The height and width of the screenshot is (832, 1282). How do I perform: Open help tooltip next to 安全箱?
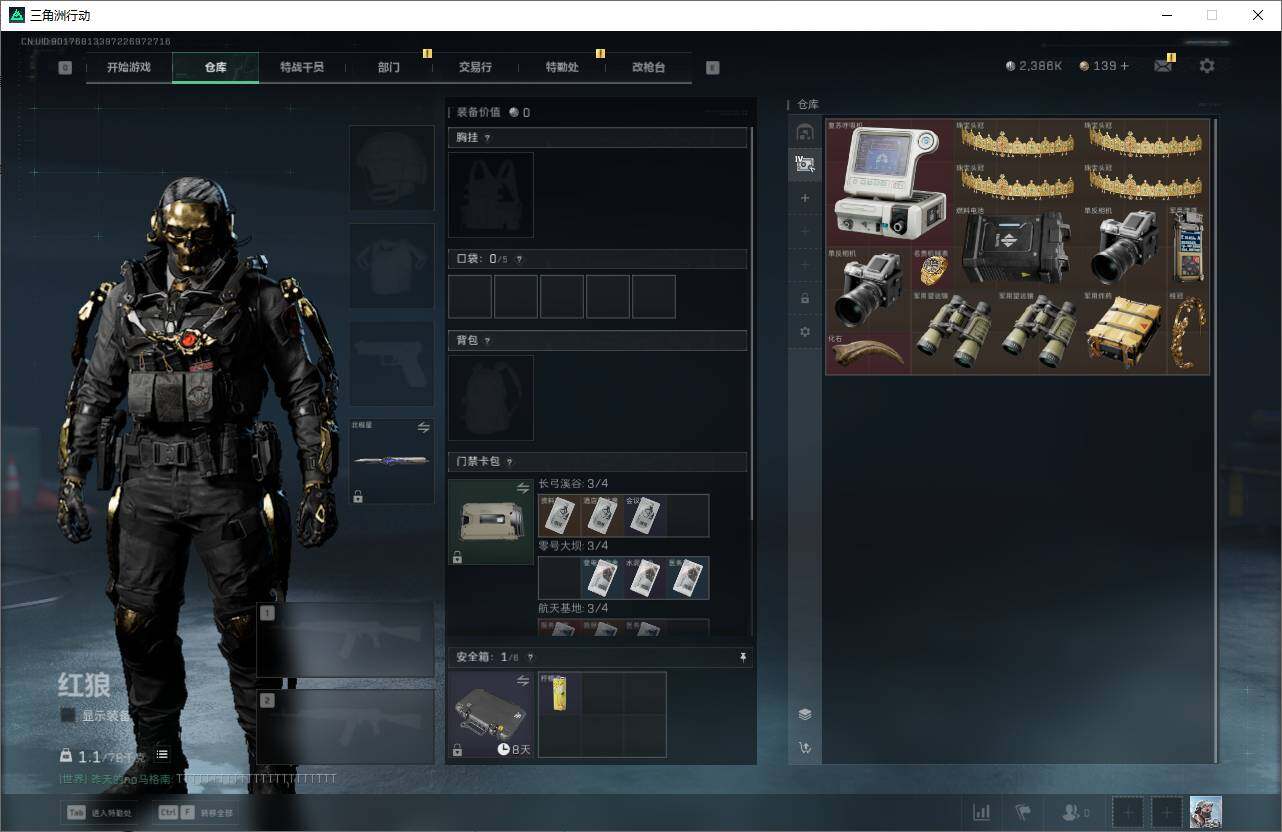tap(530, 657)
